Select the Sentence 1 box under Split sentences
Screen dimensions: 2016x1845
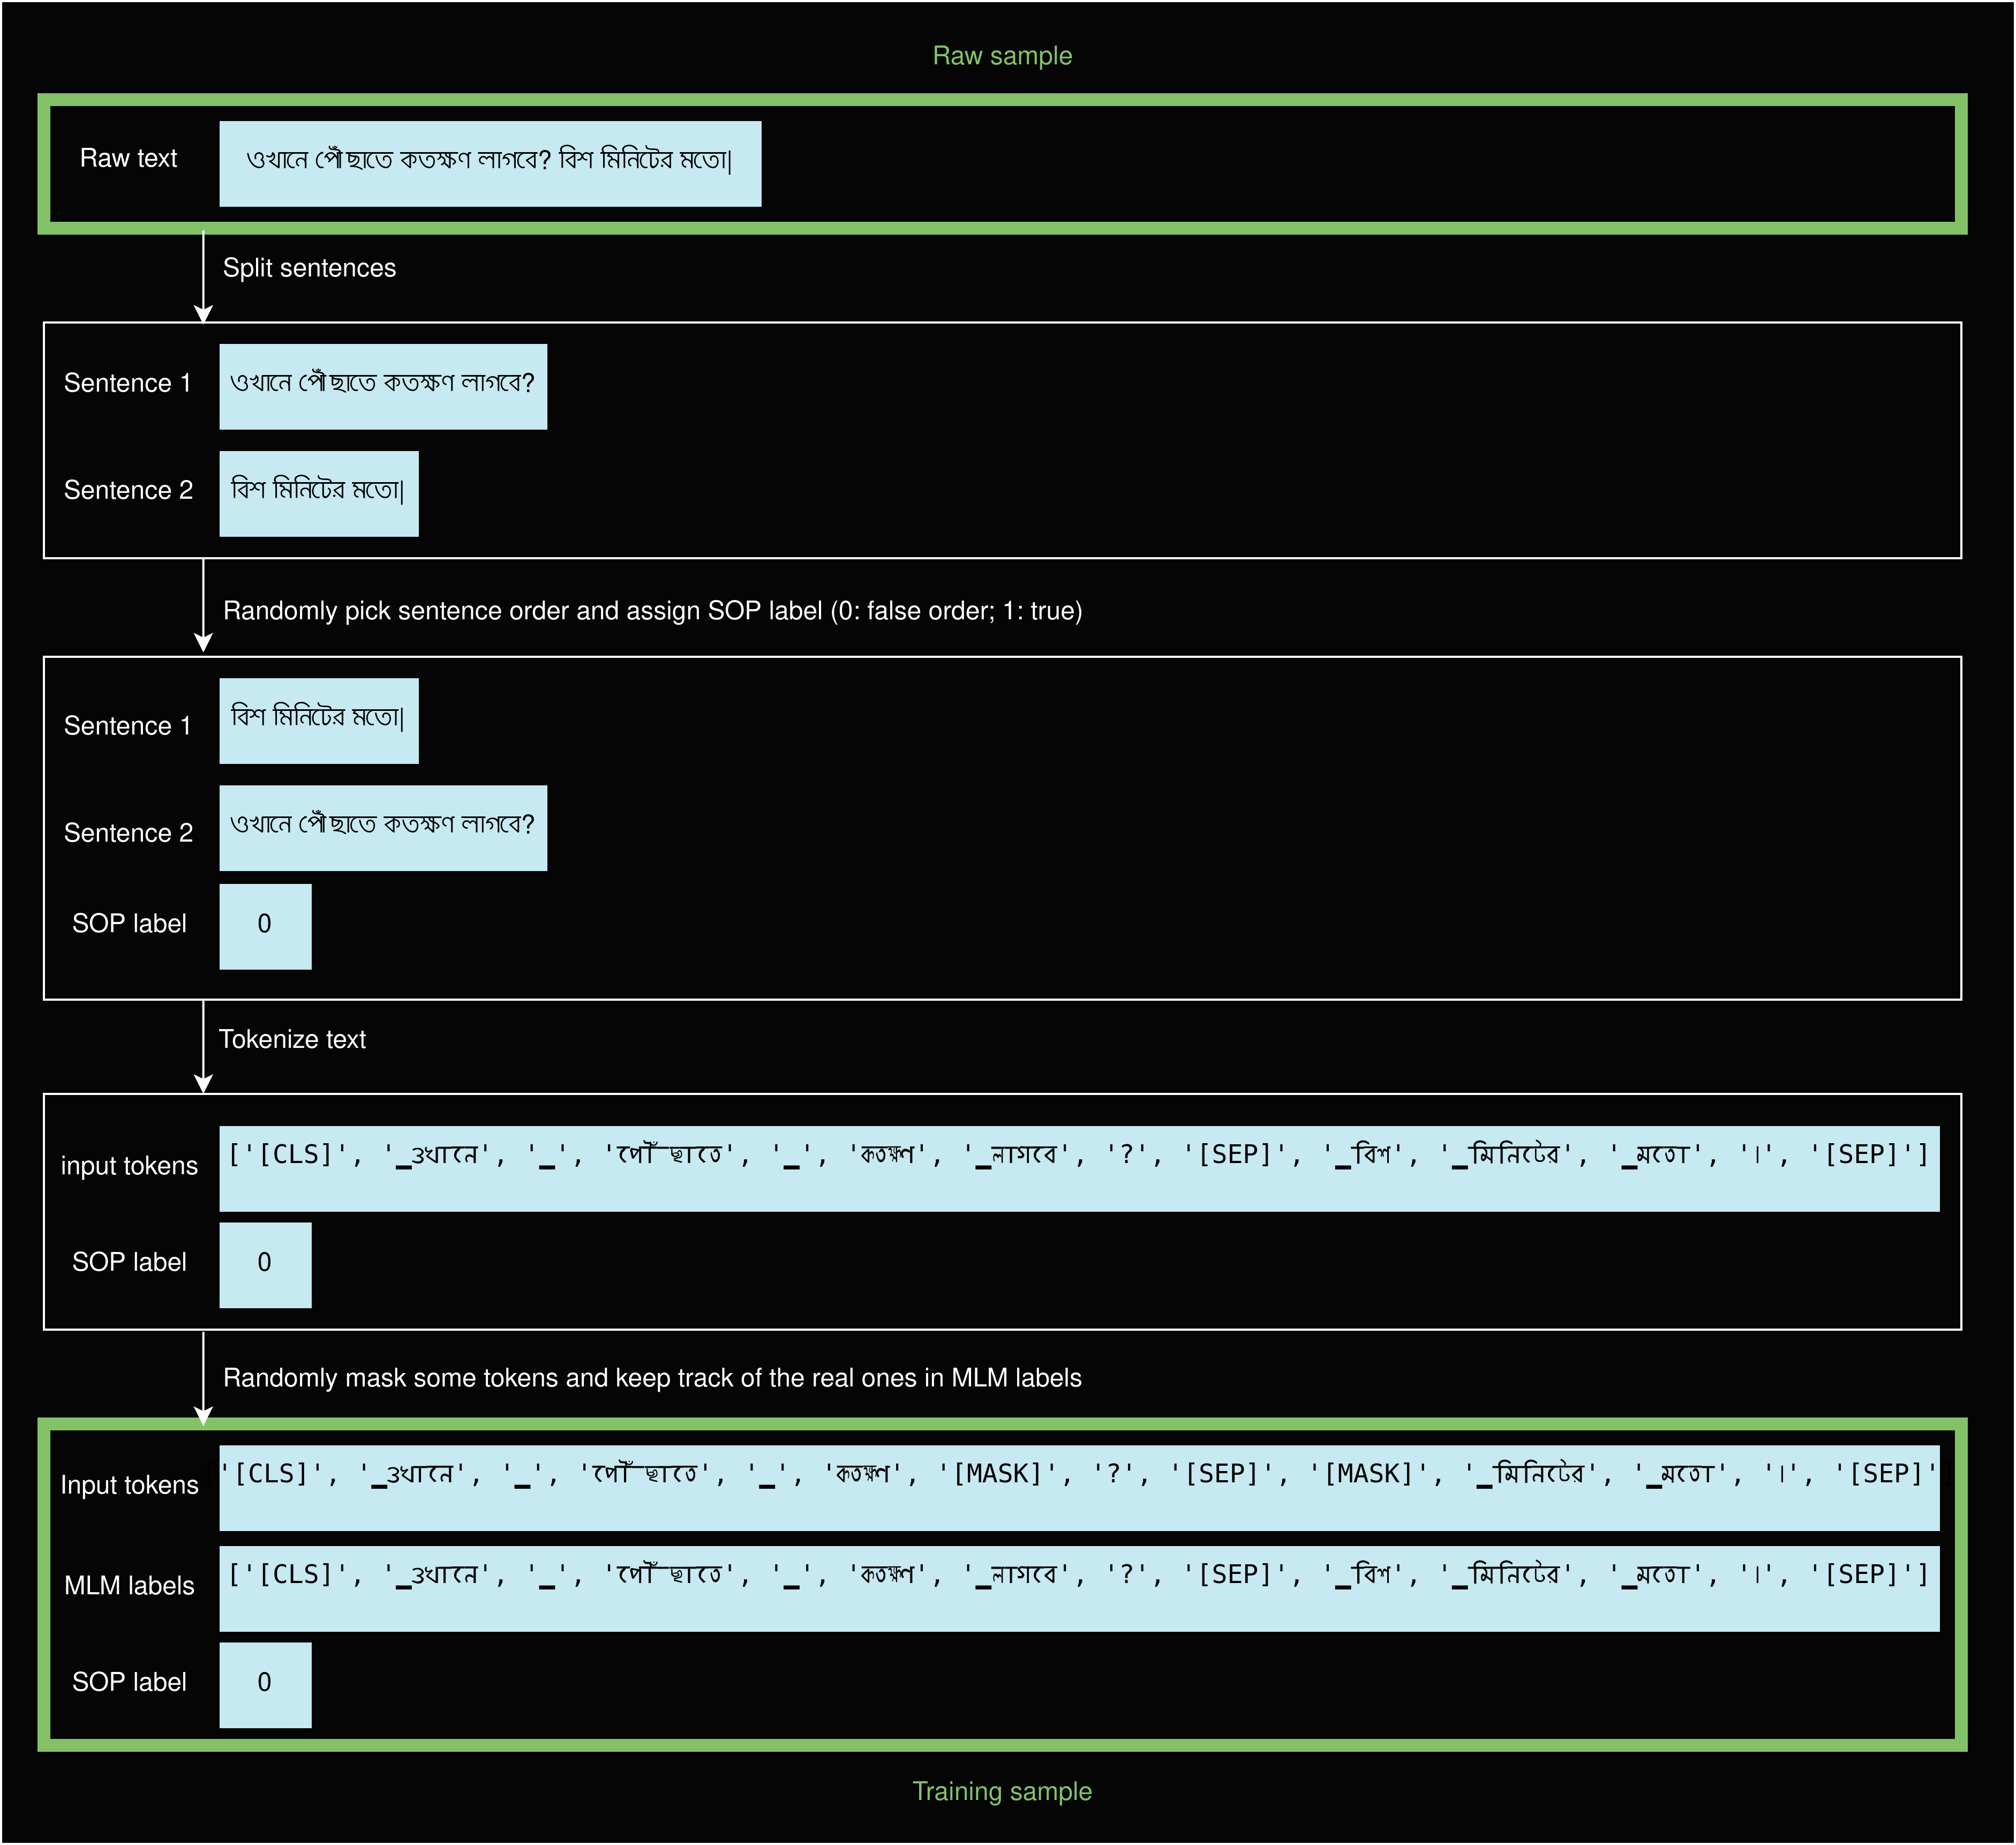(384, 384)
